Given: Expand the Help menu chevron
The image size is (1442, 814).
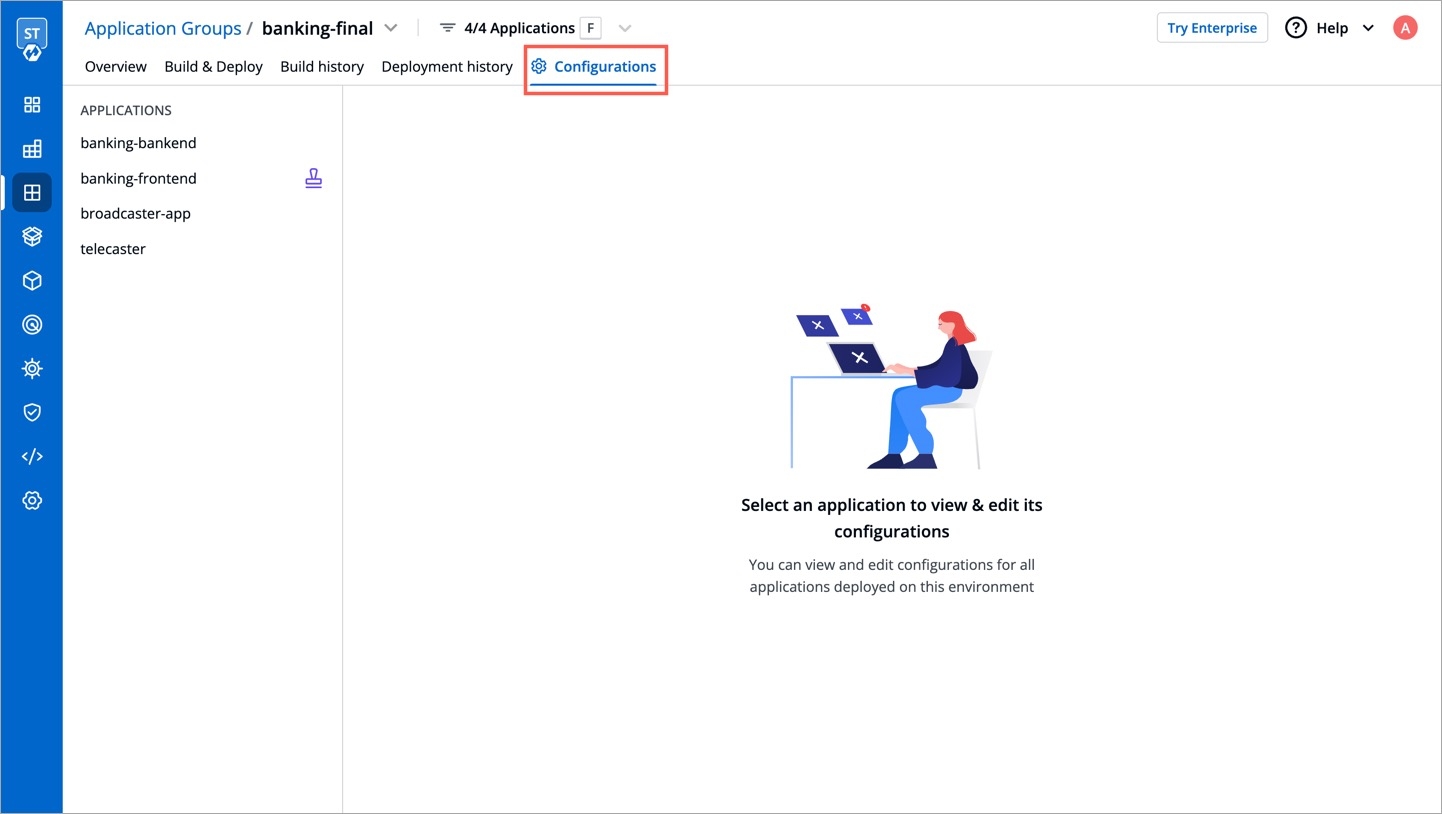Looking at the screenshot, I should 1369,28.
